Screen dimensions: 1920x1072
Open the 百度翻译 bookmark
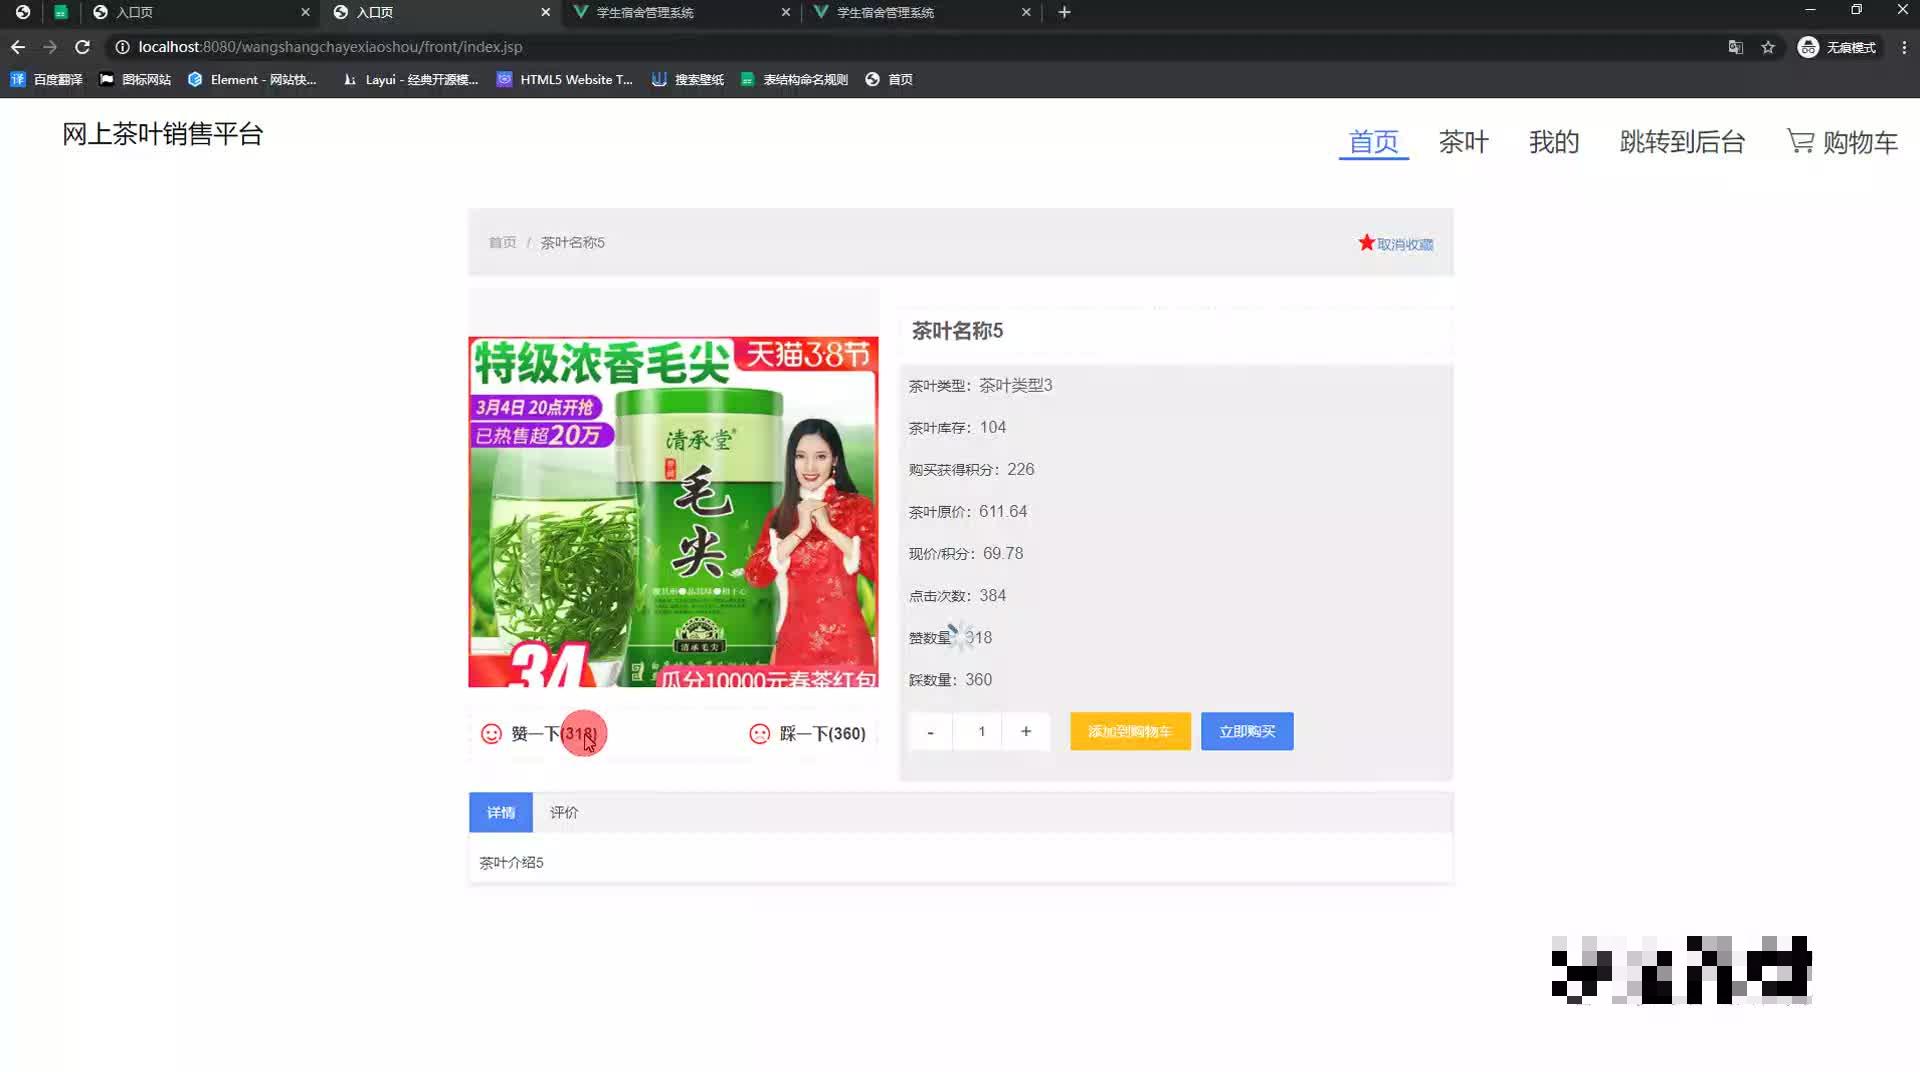point(46,79)
